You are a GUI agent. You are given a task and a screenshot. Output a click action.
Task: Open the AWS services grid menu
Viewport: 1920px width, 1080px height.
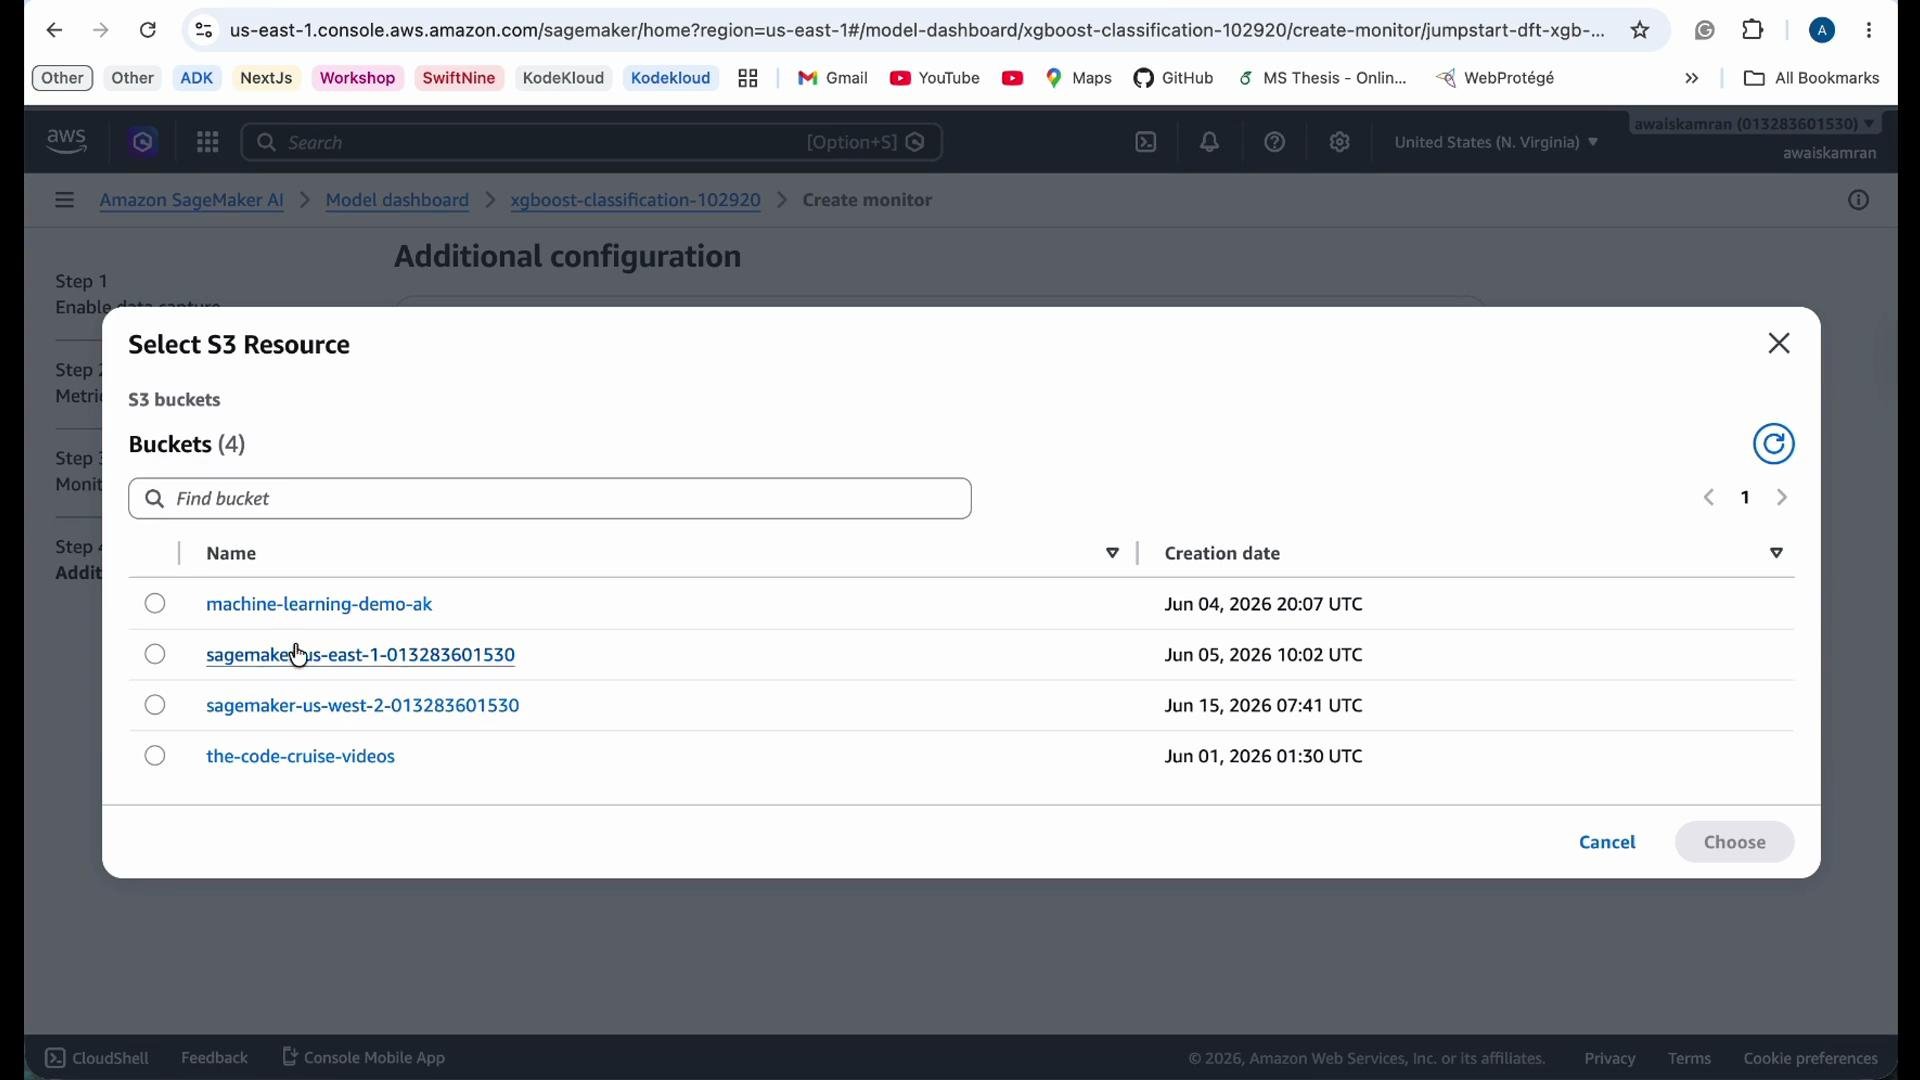click(207, 143)
